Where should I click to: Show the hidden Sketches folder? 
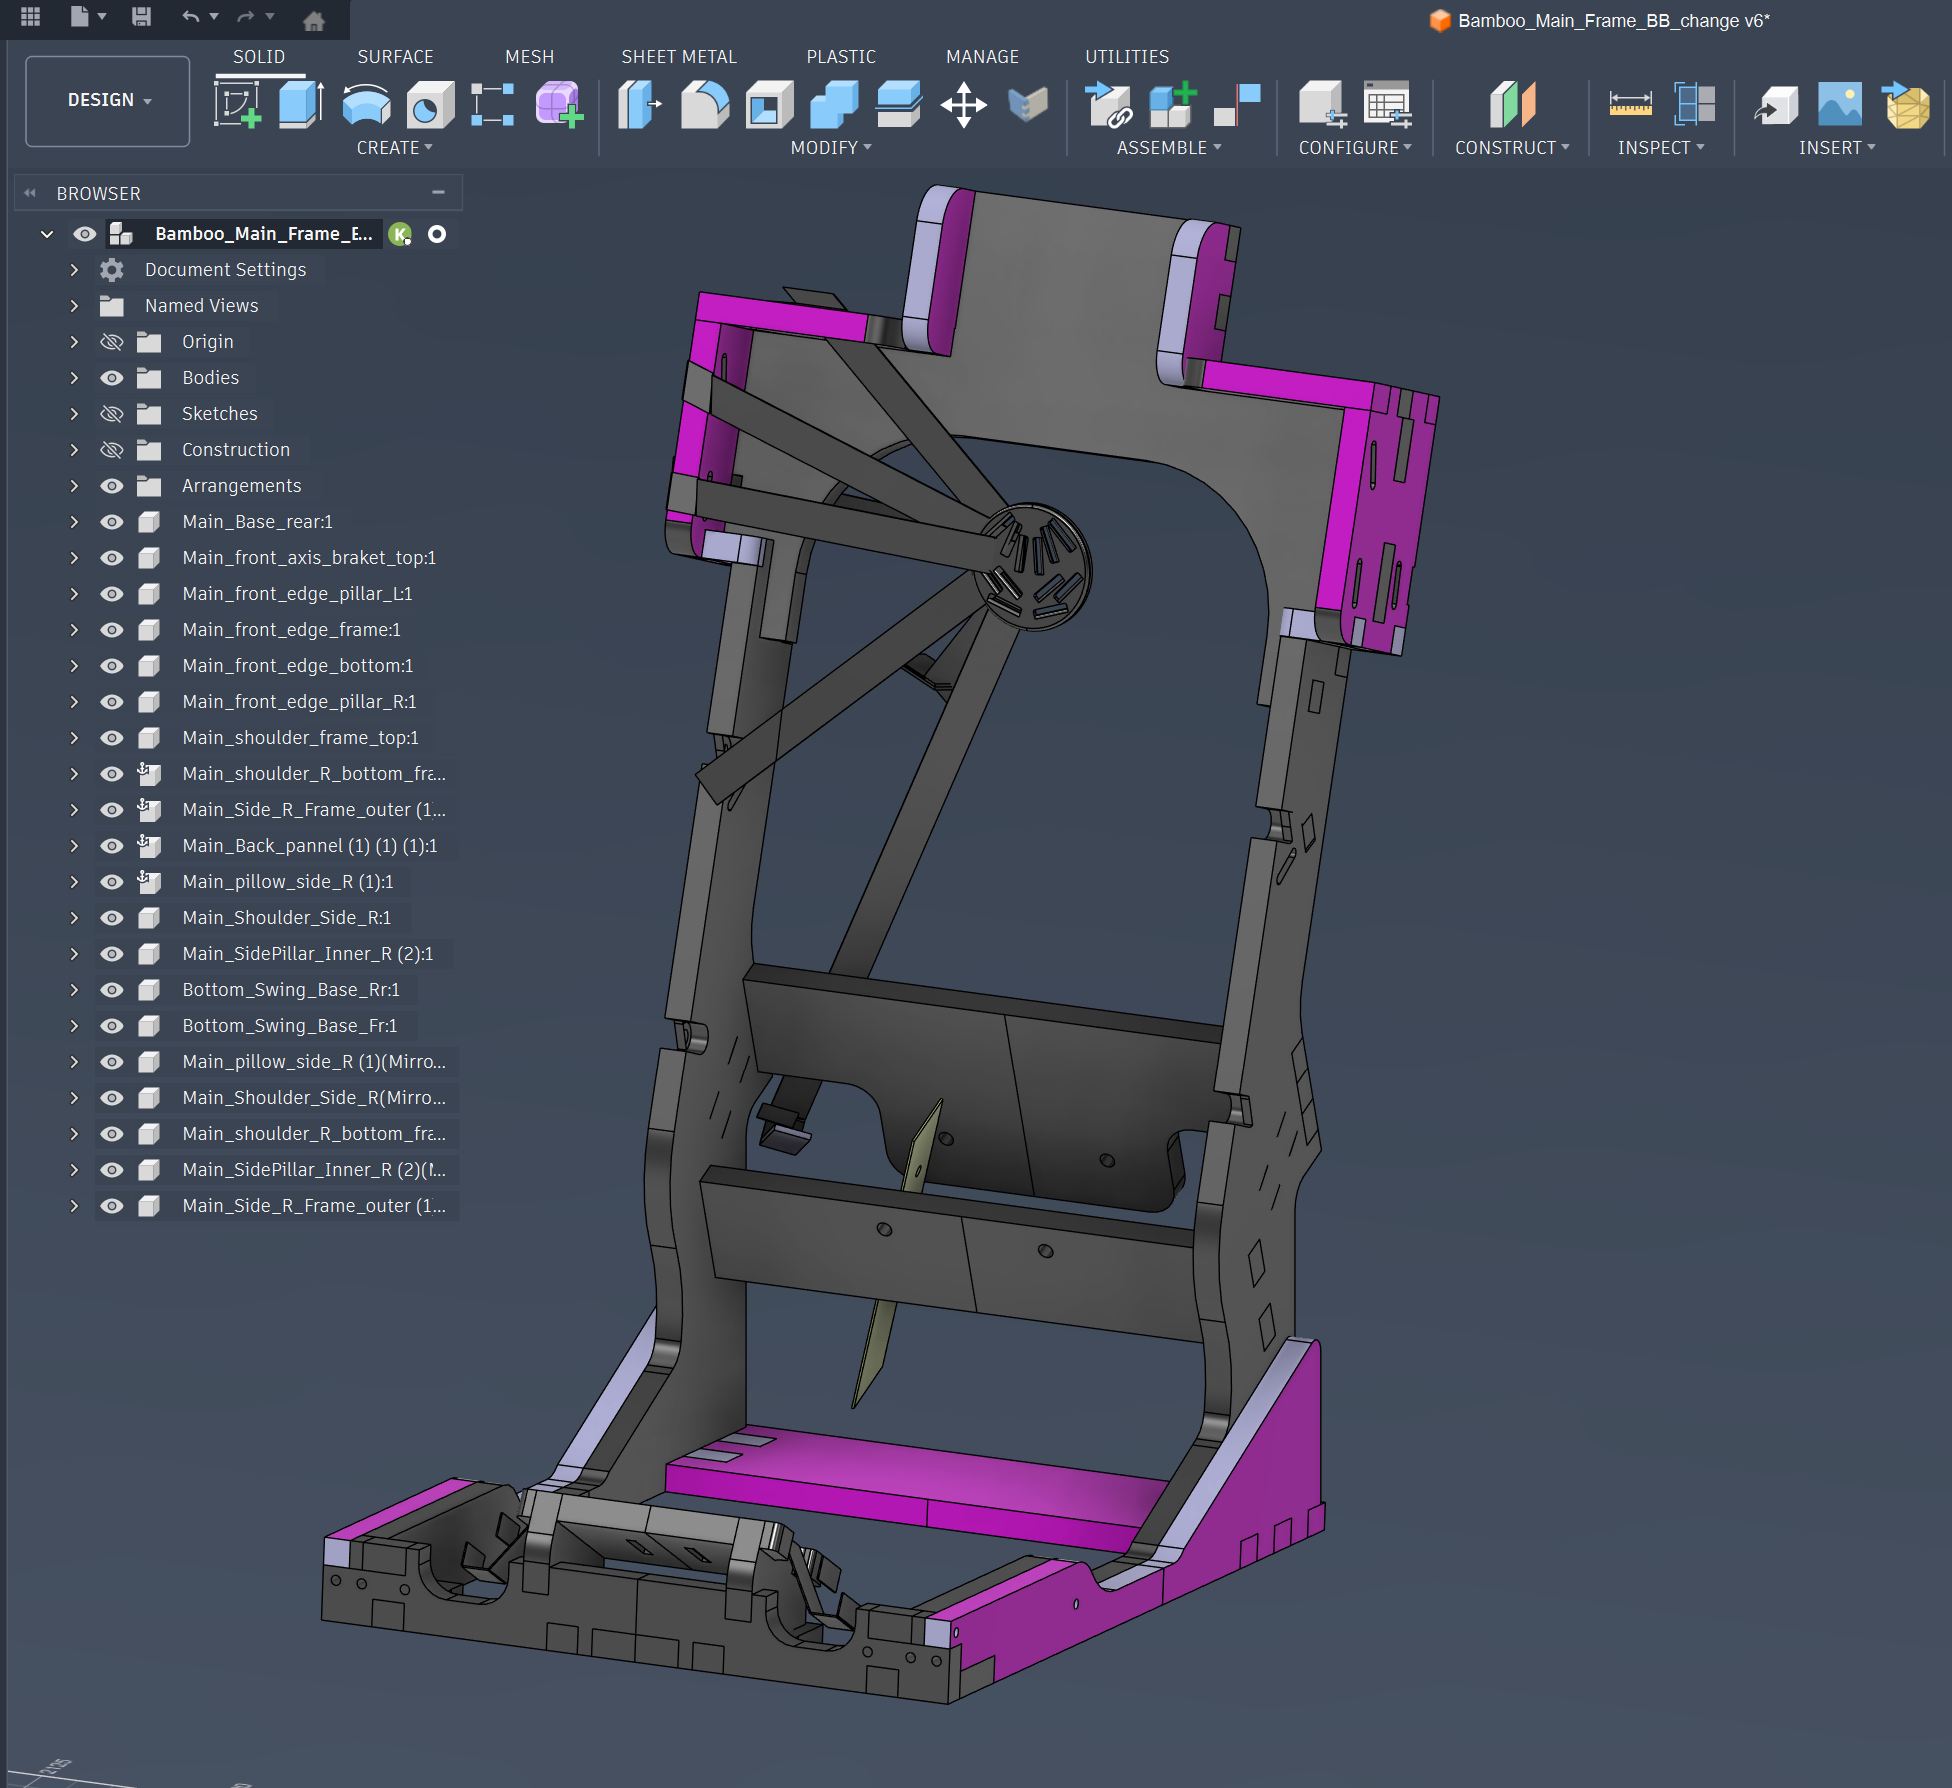coord(112,414)
